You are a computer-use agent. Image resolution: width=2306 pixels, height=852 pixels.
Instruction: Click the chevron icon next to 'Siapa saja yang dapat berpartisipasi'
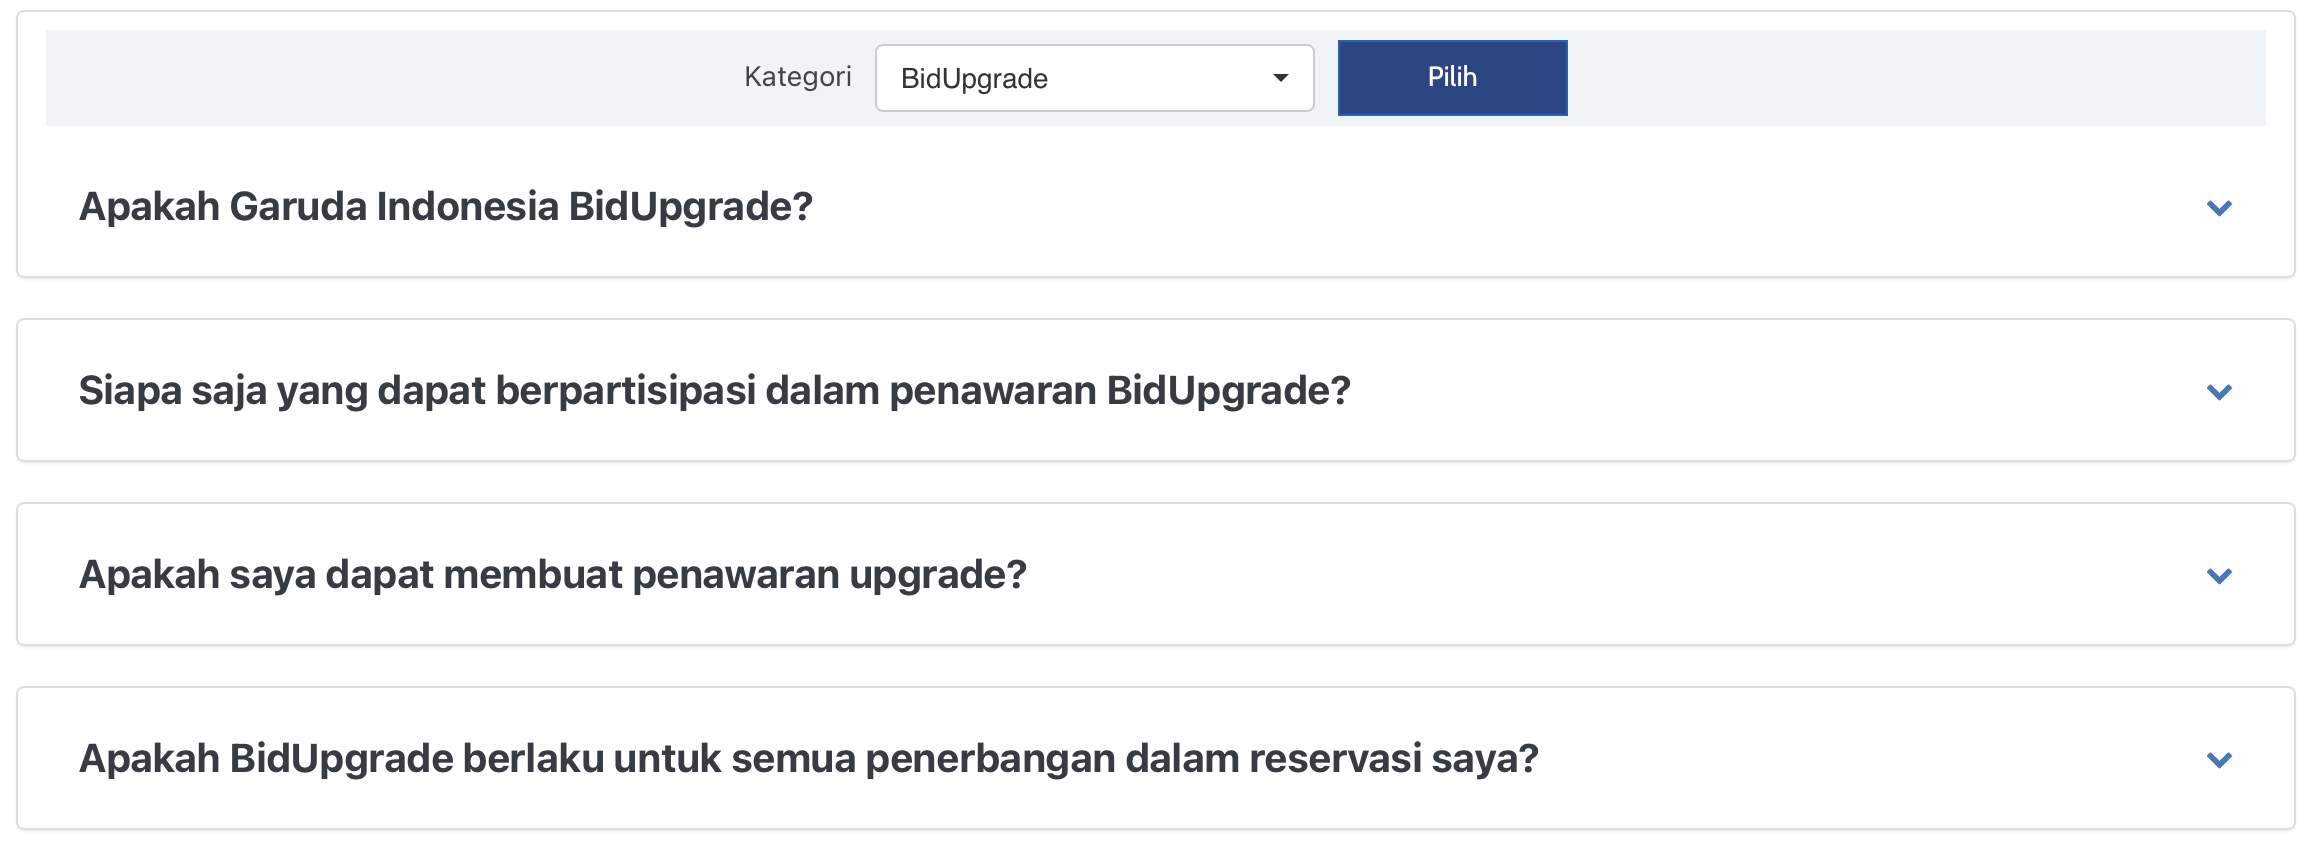coord(2219,392)
